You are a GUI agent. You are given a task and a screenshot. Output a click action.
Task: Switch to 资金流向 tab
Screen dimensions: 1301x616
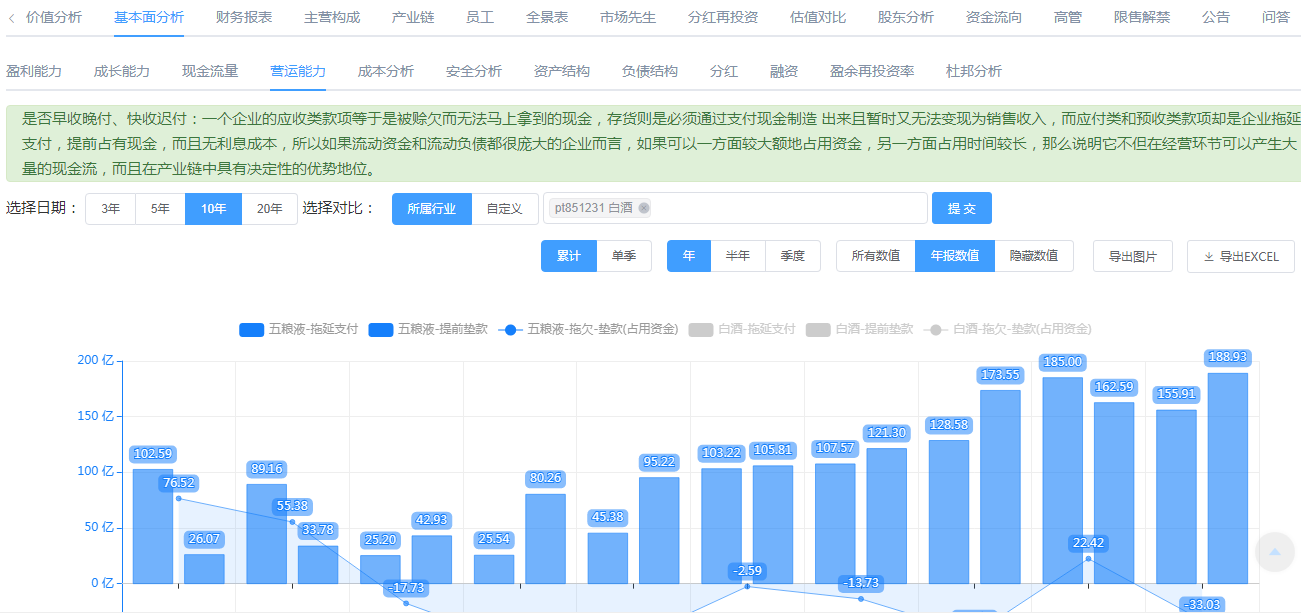[x=994, y=17]
